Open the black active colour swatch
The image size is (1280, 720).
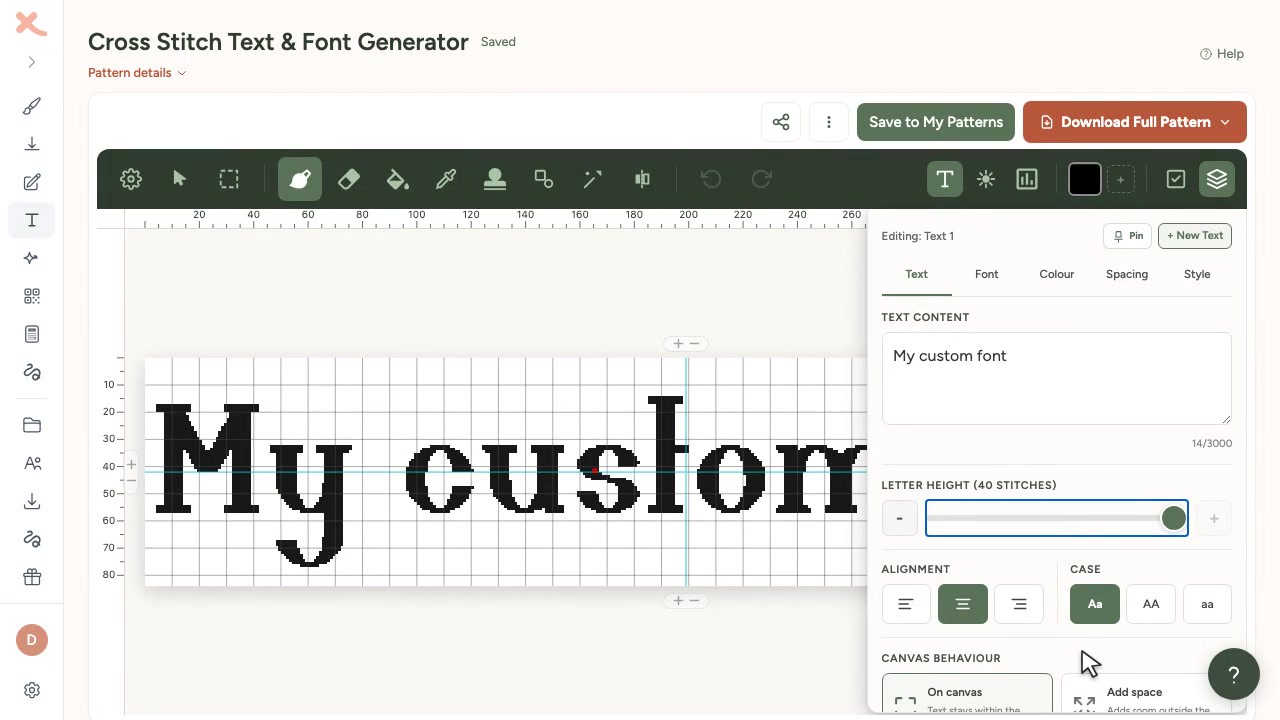pos(1085,179)
